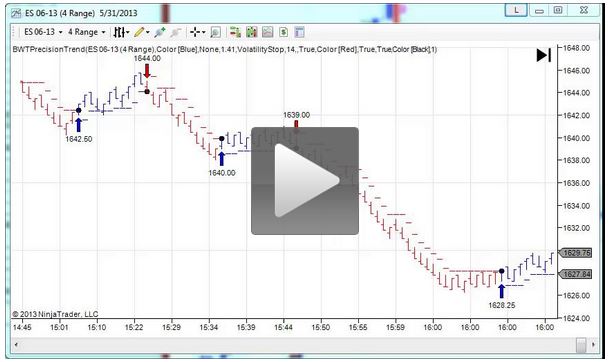The image size is (609, 362).
Task: Click the 1644.00 signal price label
Action: pos(147,59)
